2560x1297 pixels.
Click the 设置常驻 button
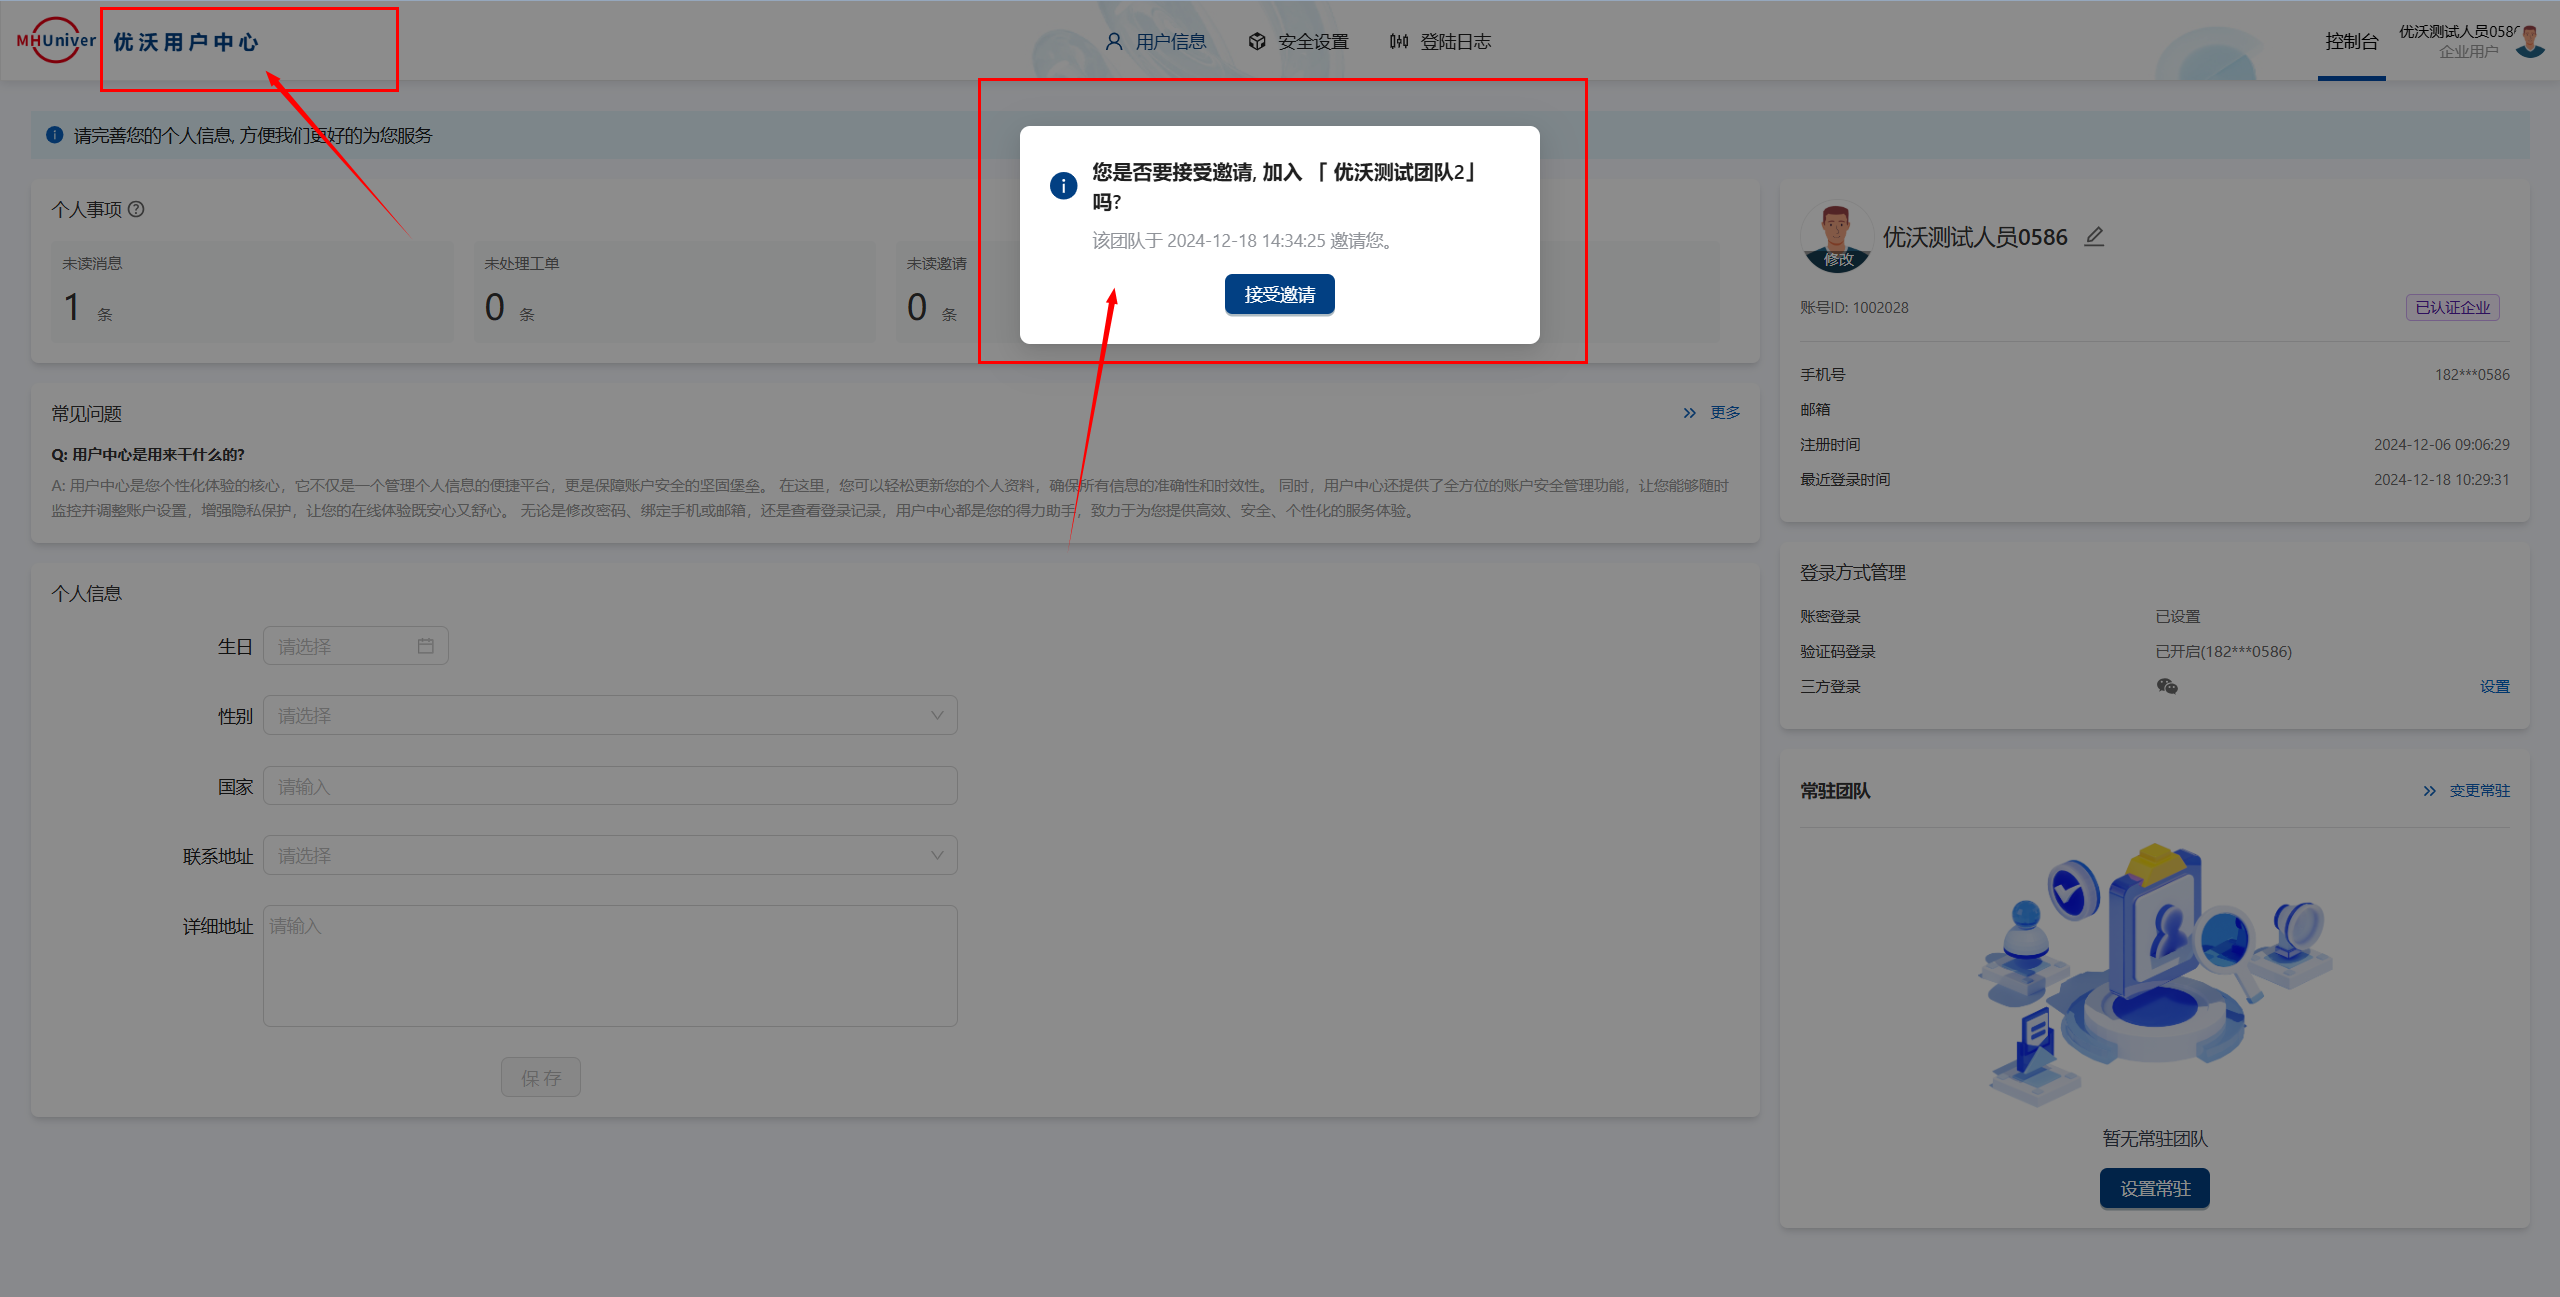point(2154,1189)
